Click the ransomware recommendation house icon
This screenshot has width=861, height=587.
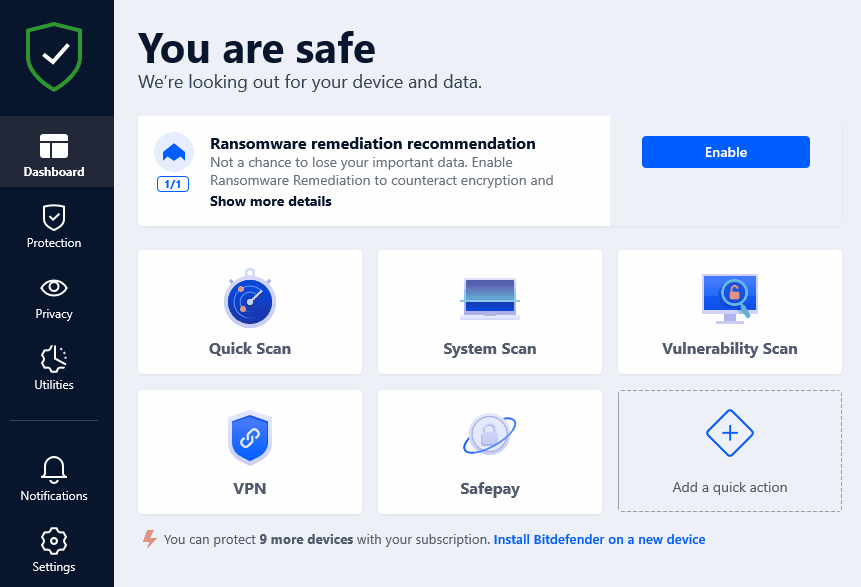pos(173,153)
